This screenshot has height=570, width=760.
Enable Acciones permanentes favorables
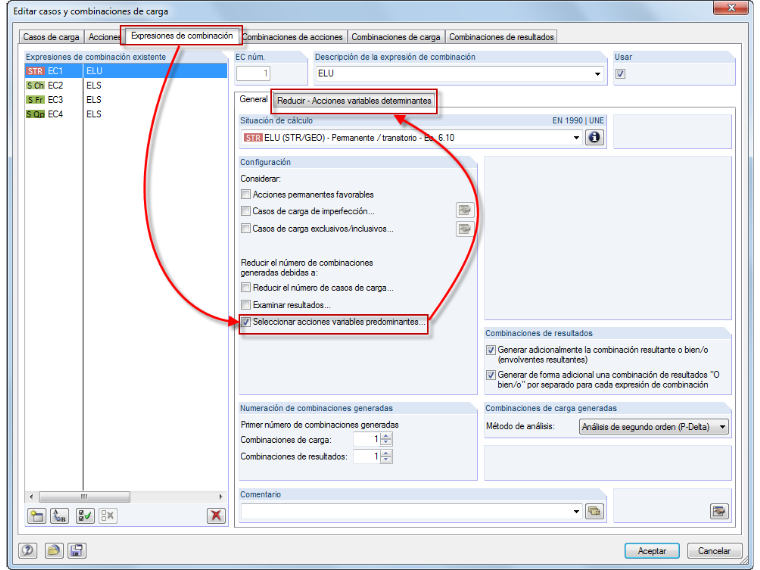[246, 194]
